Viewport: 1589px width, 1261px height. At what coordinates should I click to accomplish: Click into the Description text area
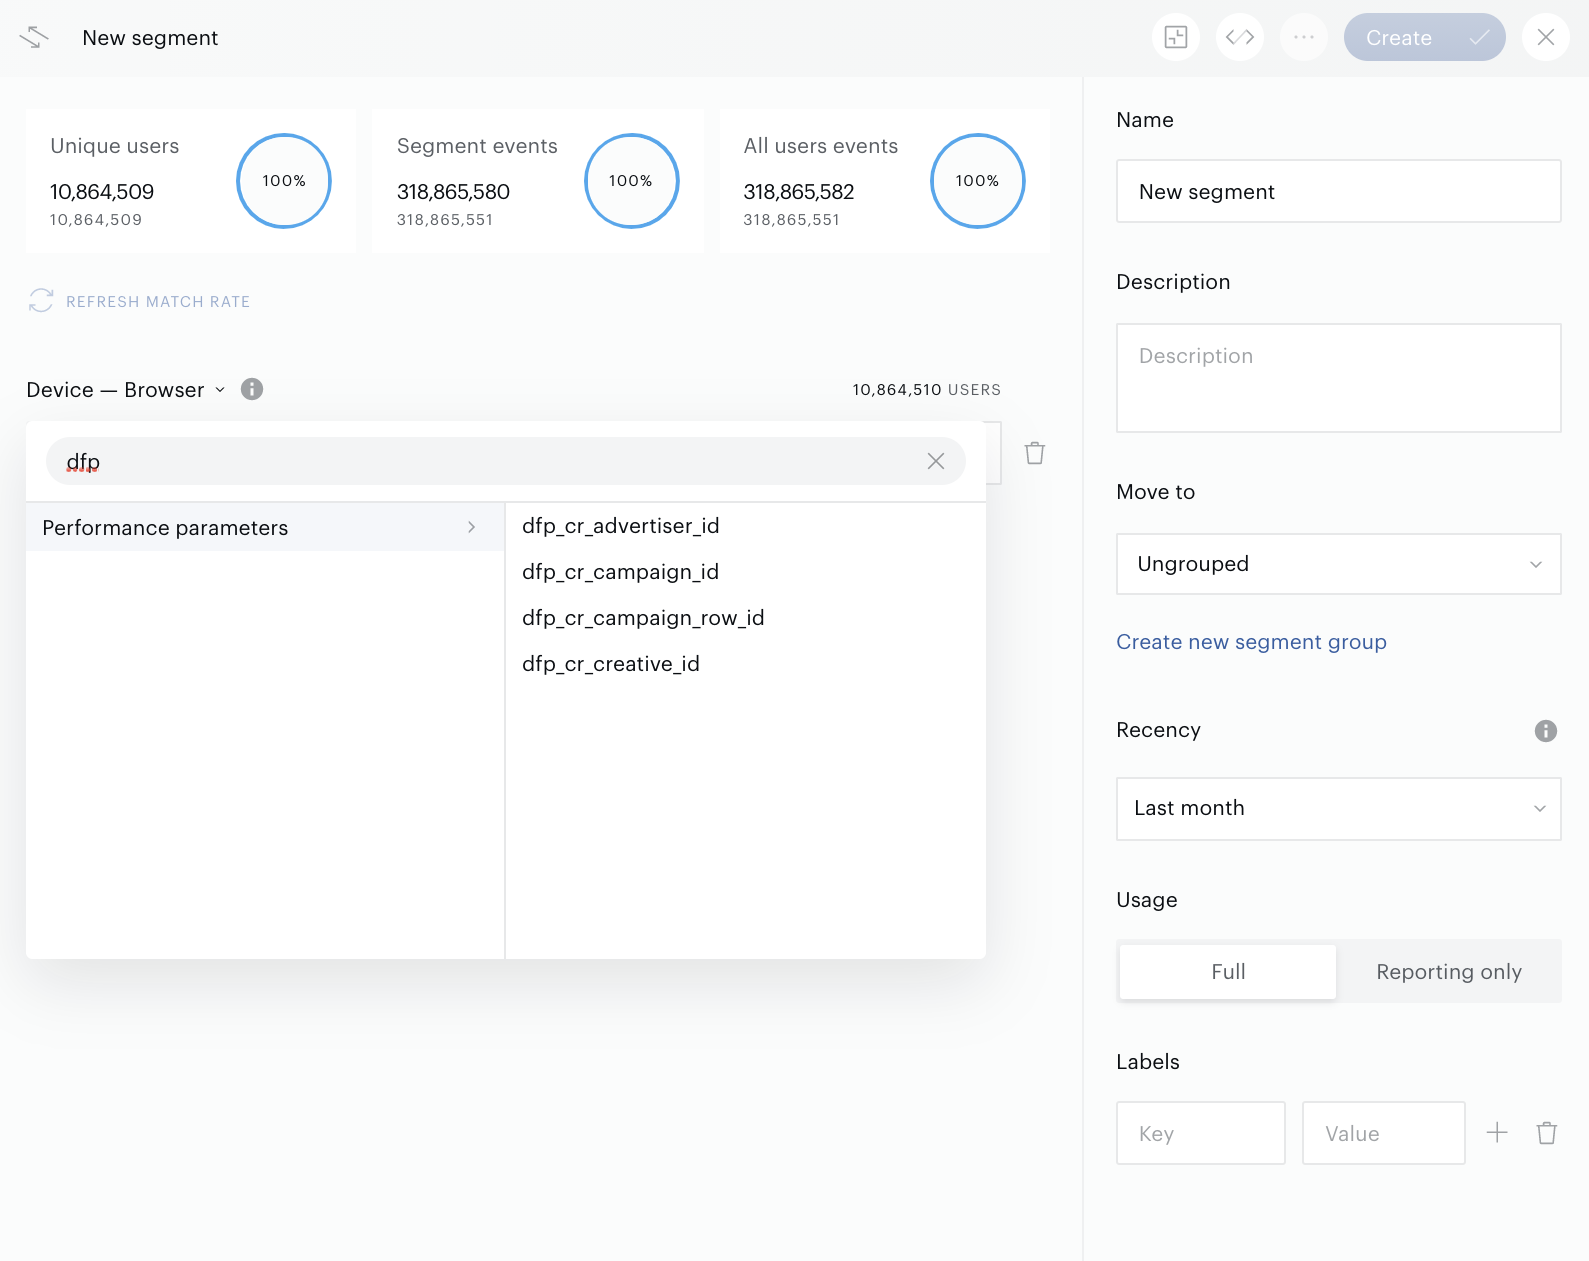1338,378
